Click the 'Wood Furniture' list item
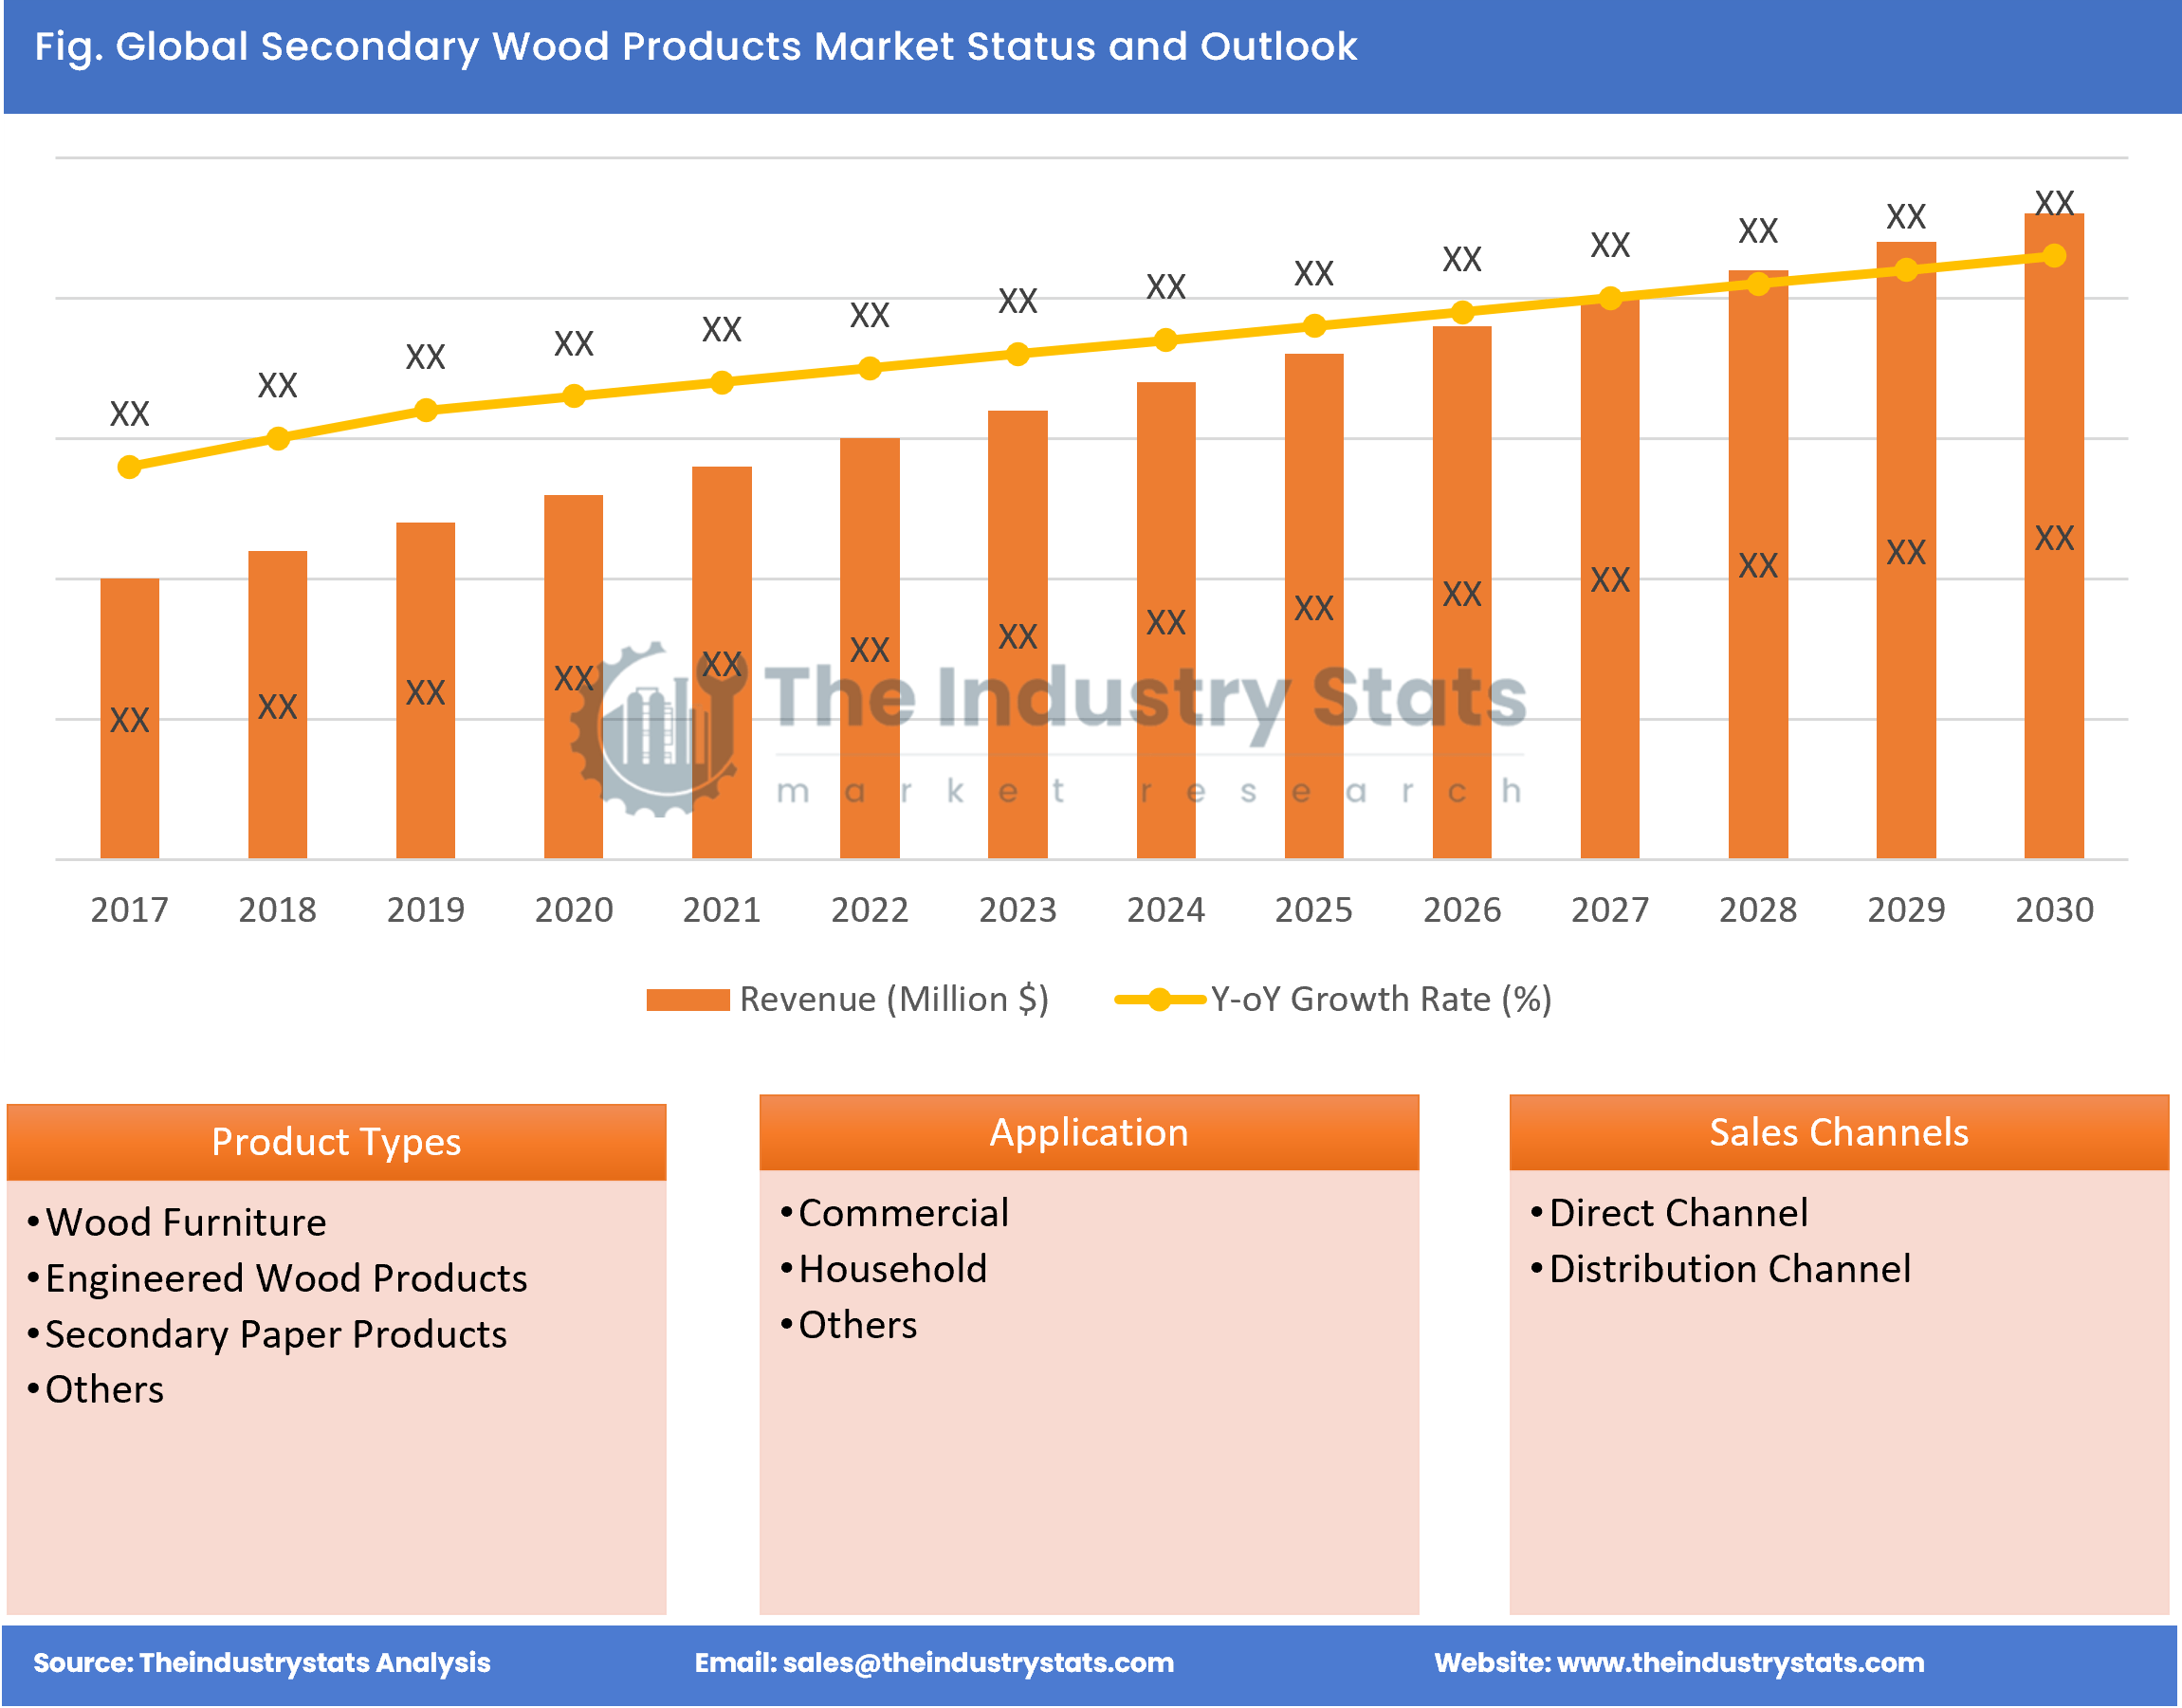Image resolution: width=2182 pixels, height=1708 pixels. [x=186, y=1222]
